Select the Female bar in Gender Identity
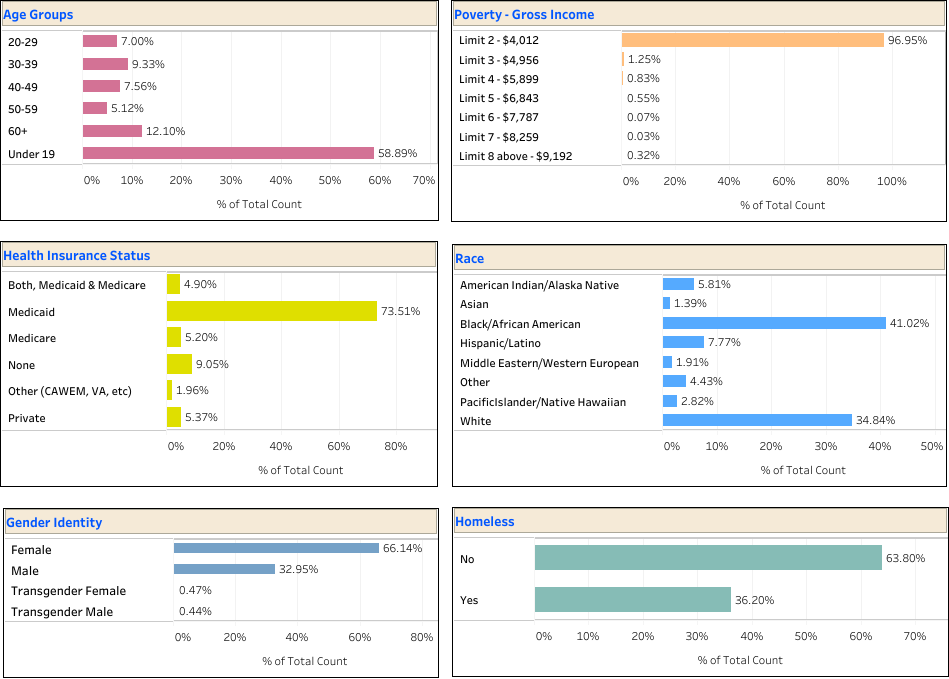949x679 pixels. 280,549
